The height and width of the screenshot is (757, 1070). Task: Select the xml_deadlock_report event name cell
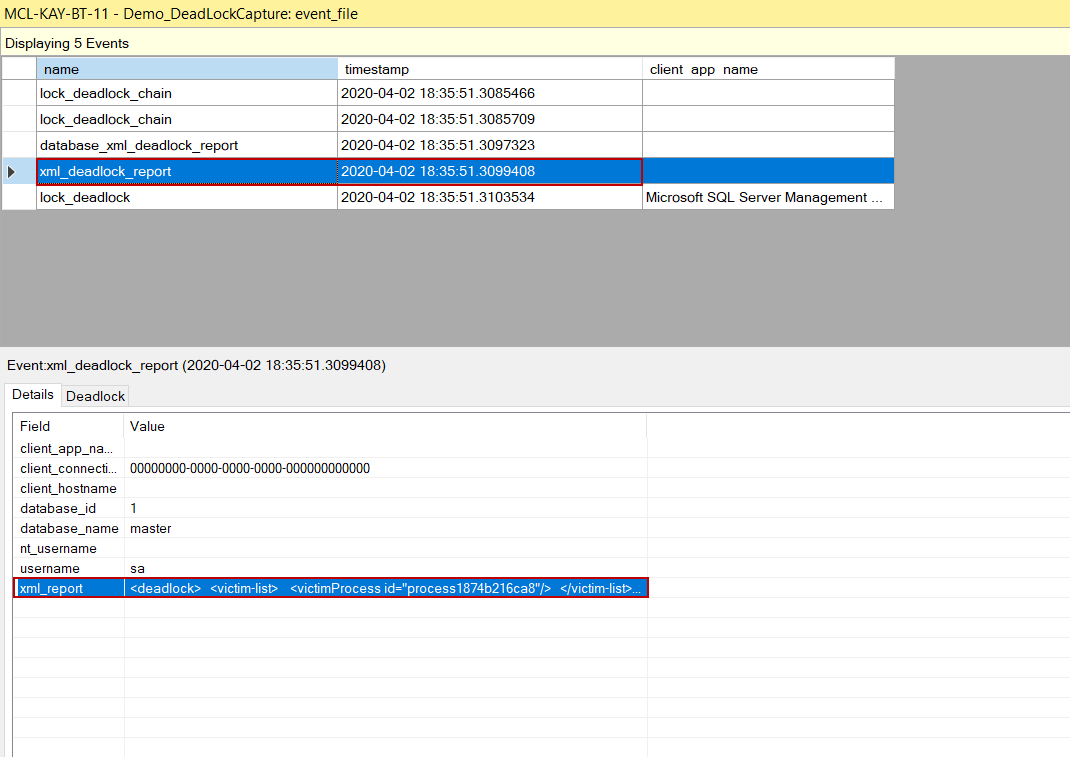coord(187,171)
